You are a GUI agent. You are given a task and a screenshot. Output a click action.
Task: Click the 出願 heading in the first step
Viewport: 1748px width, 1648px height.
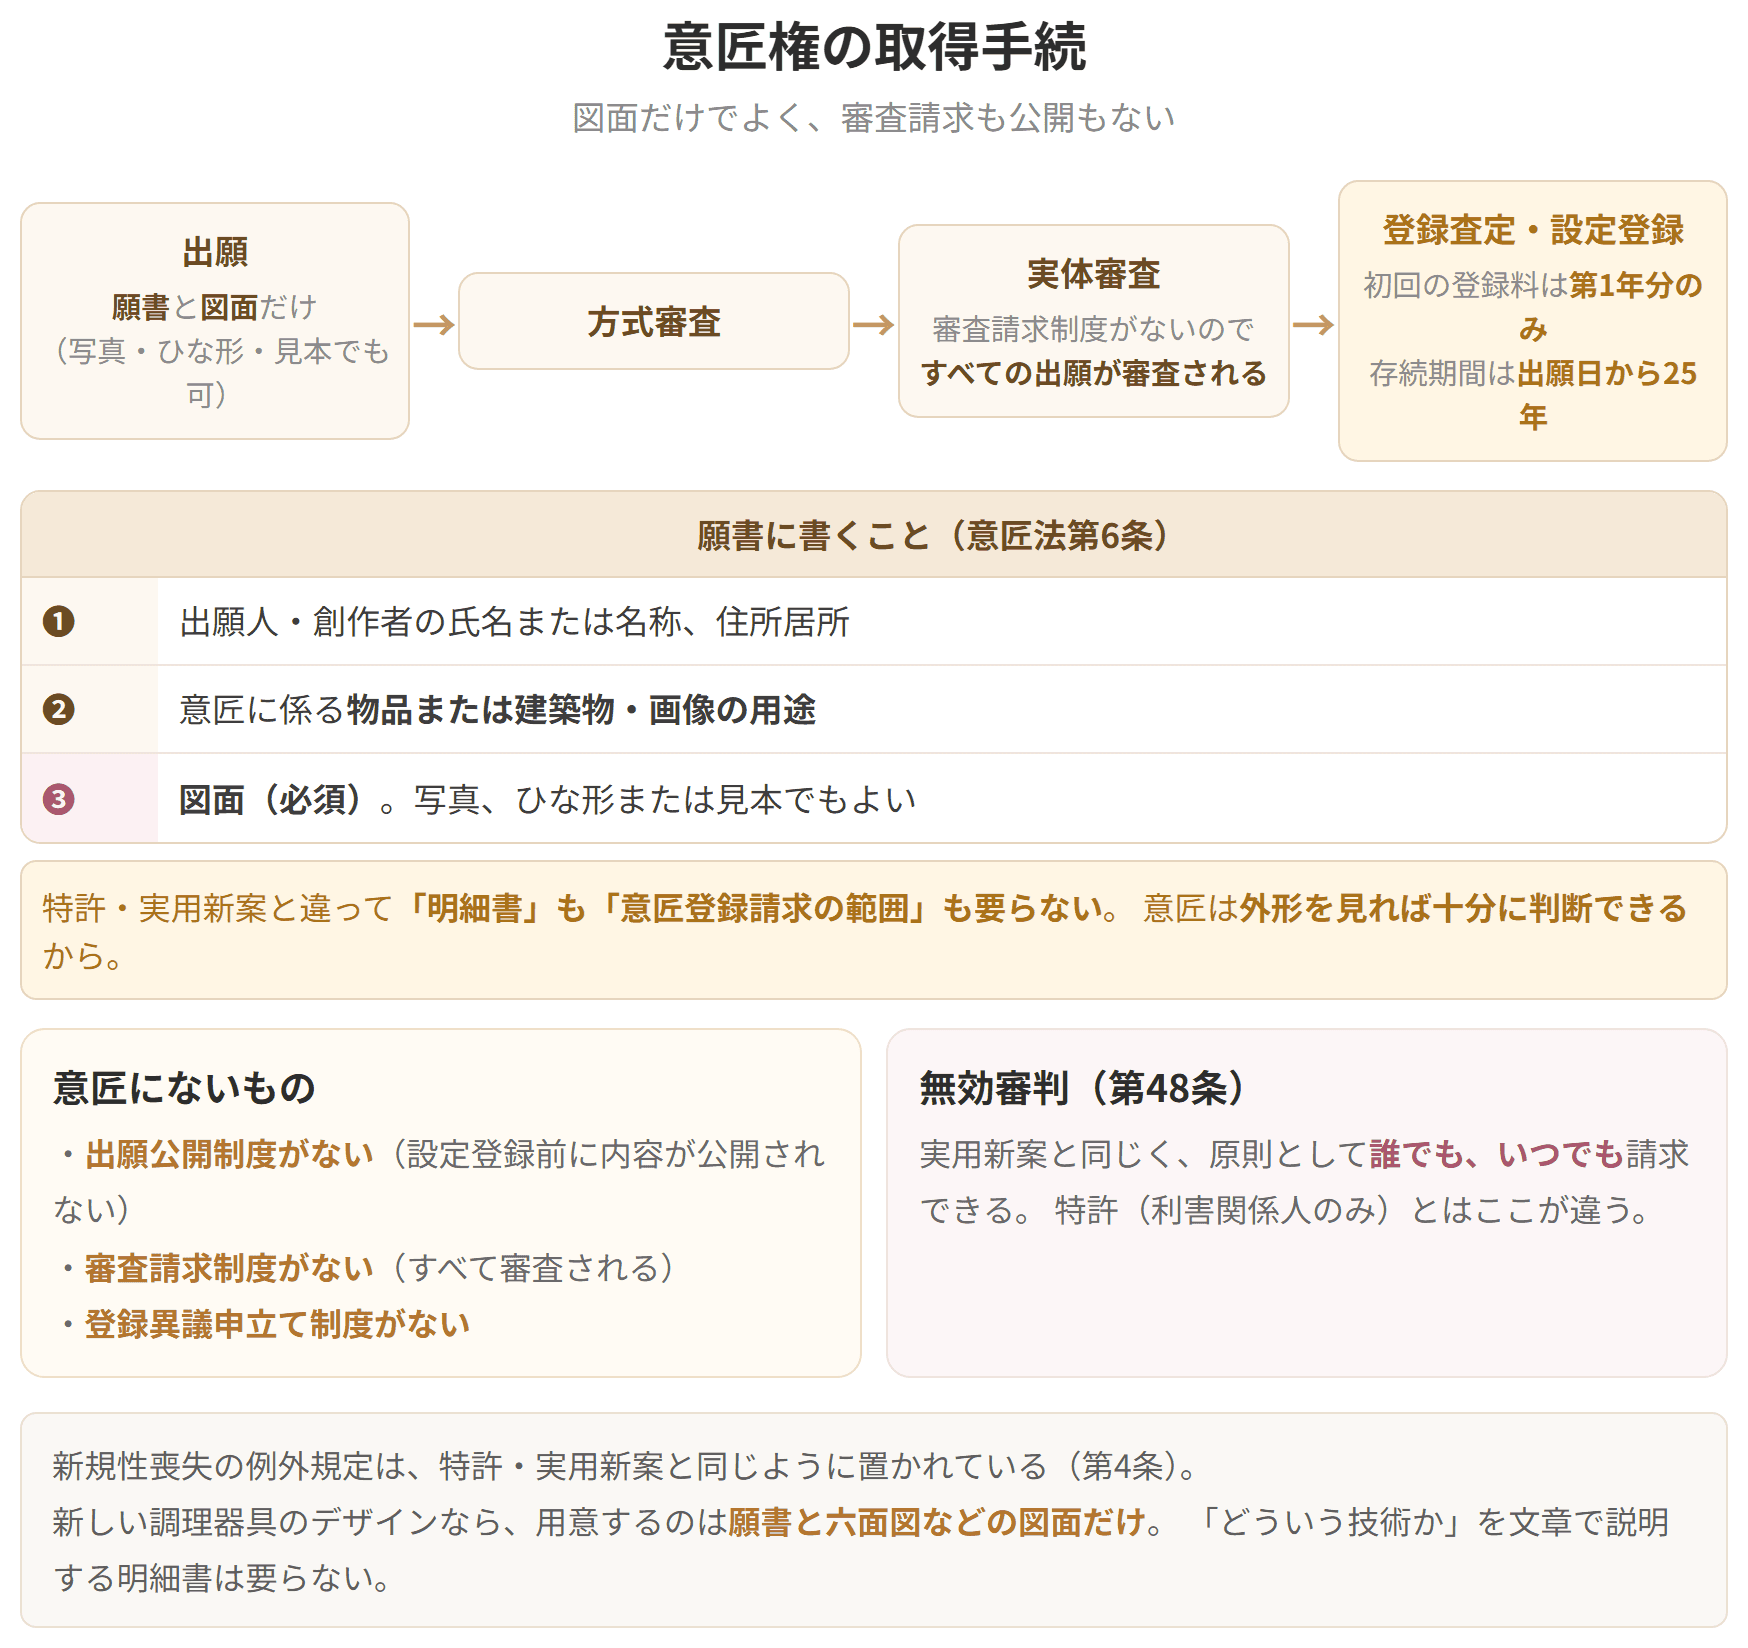pos(215,252)
